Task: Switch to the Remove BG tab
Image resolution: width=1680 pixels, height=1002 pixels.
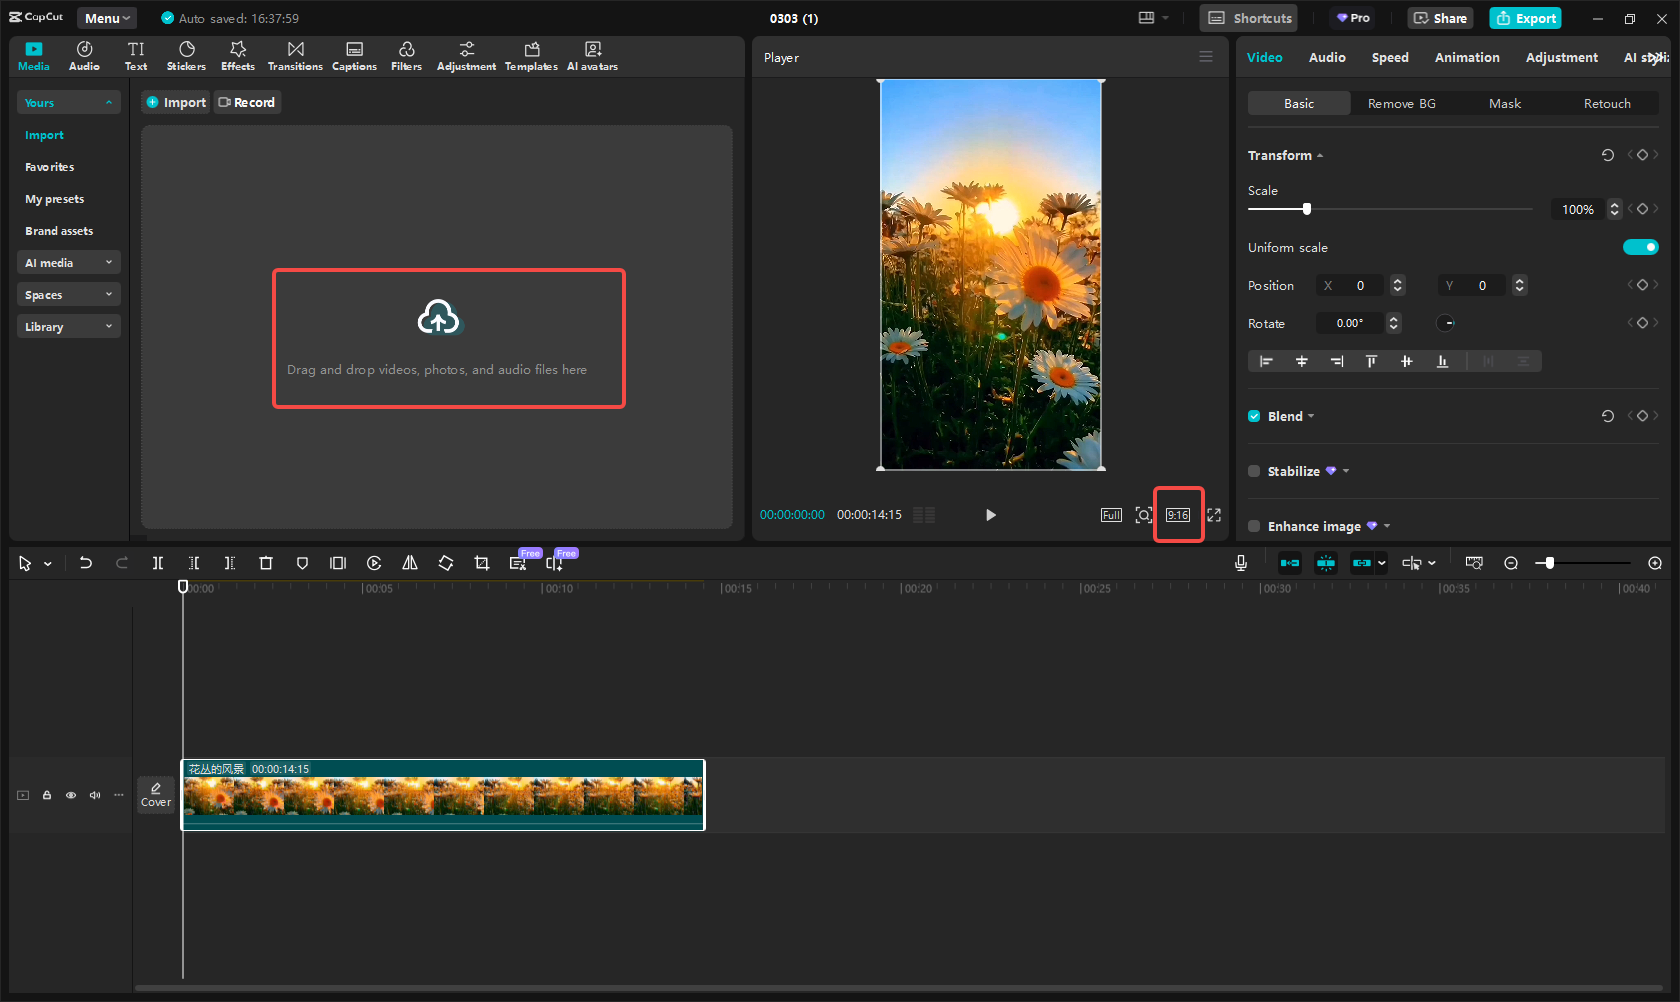Action: tap(1401, 103)
